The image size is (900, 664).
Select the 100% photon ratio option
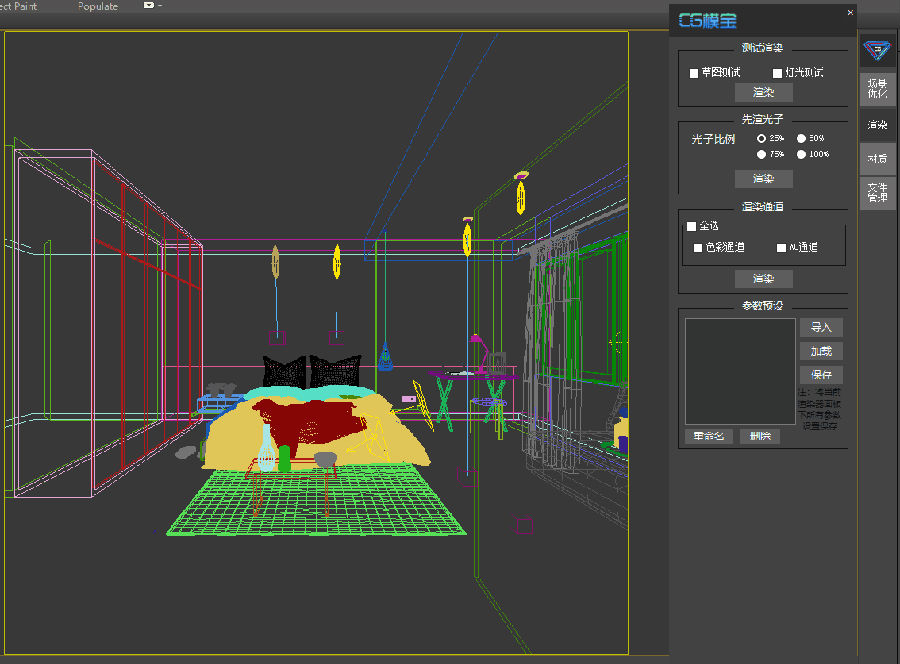(801, 154)
